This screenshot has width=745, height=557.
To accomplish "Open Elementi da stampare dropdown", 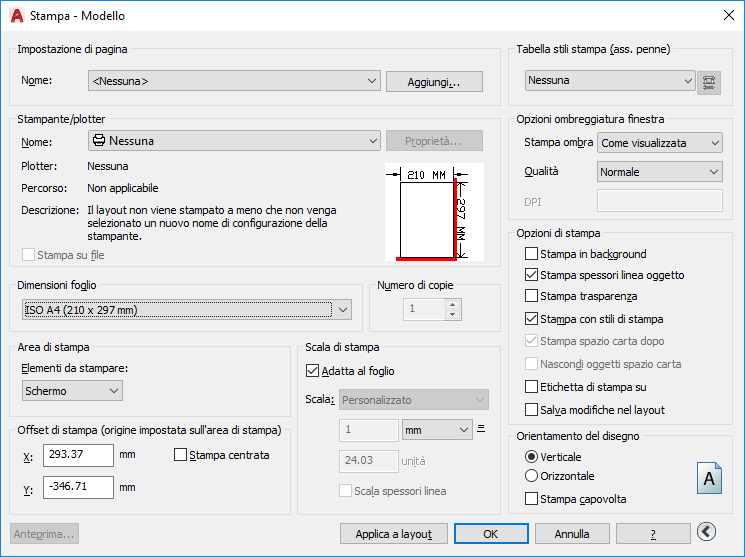I will [72, 391].
